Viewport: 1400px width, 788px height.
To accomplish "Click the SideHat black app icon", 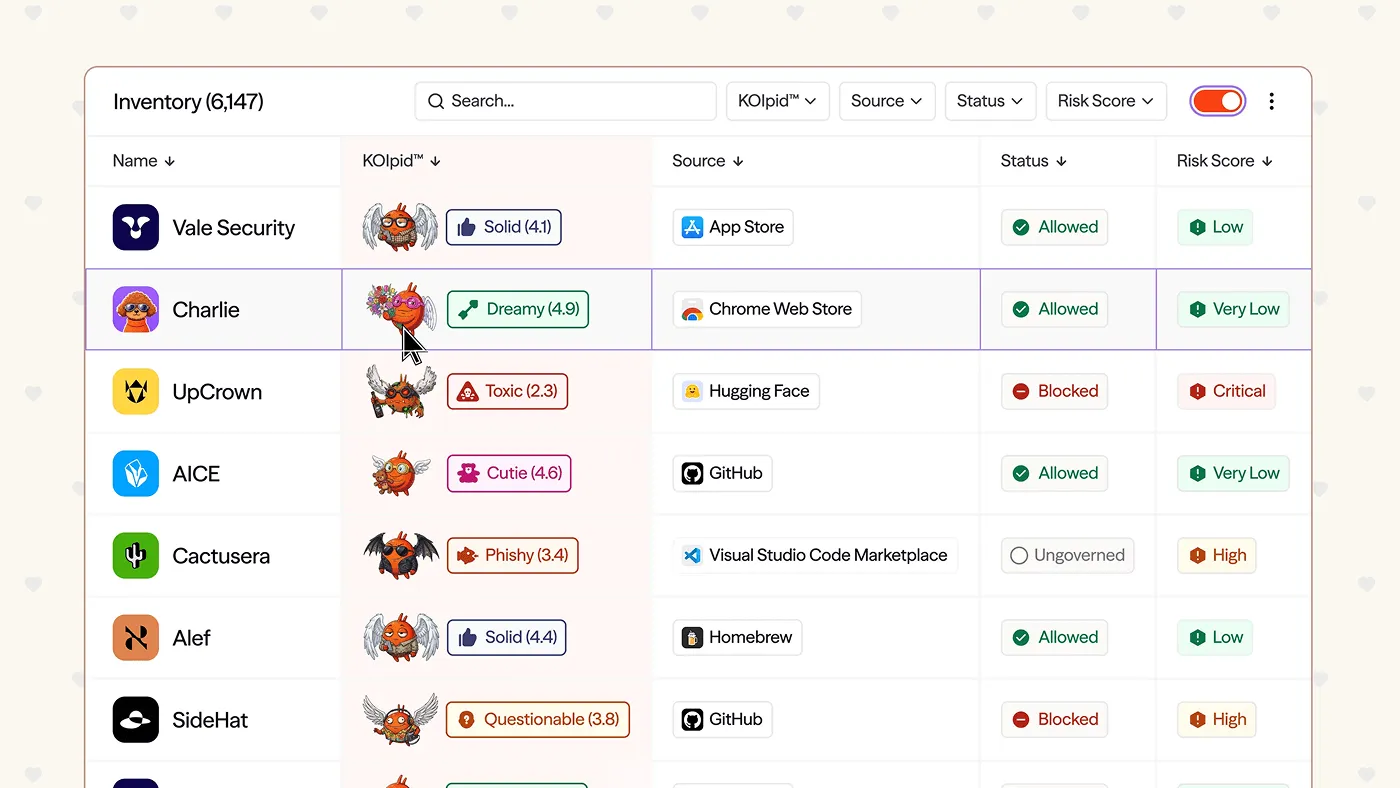I will (x=136, y=719).
